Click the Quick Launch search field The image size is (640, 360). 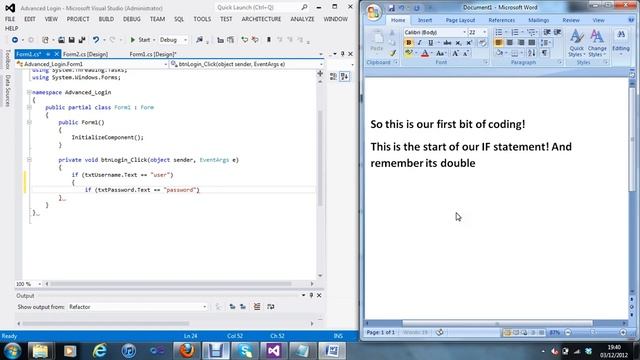pos(261,7)
